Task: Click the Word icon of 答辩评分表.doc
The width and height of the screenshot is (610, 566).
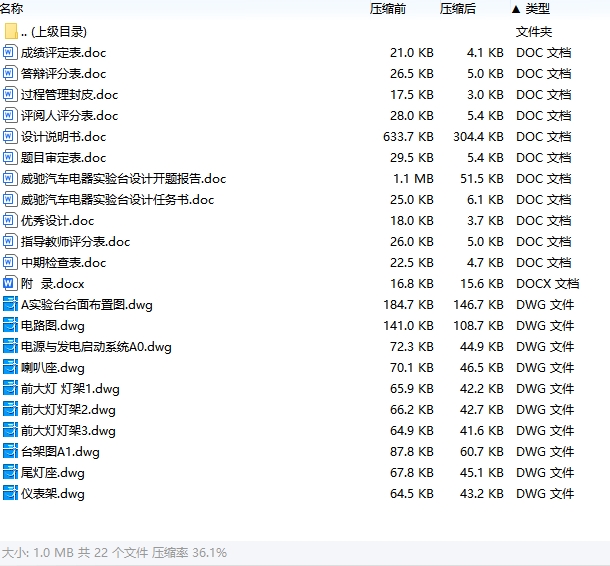Action: tap(10, 74)
